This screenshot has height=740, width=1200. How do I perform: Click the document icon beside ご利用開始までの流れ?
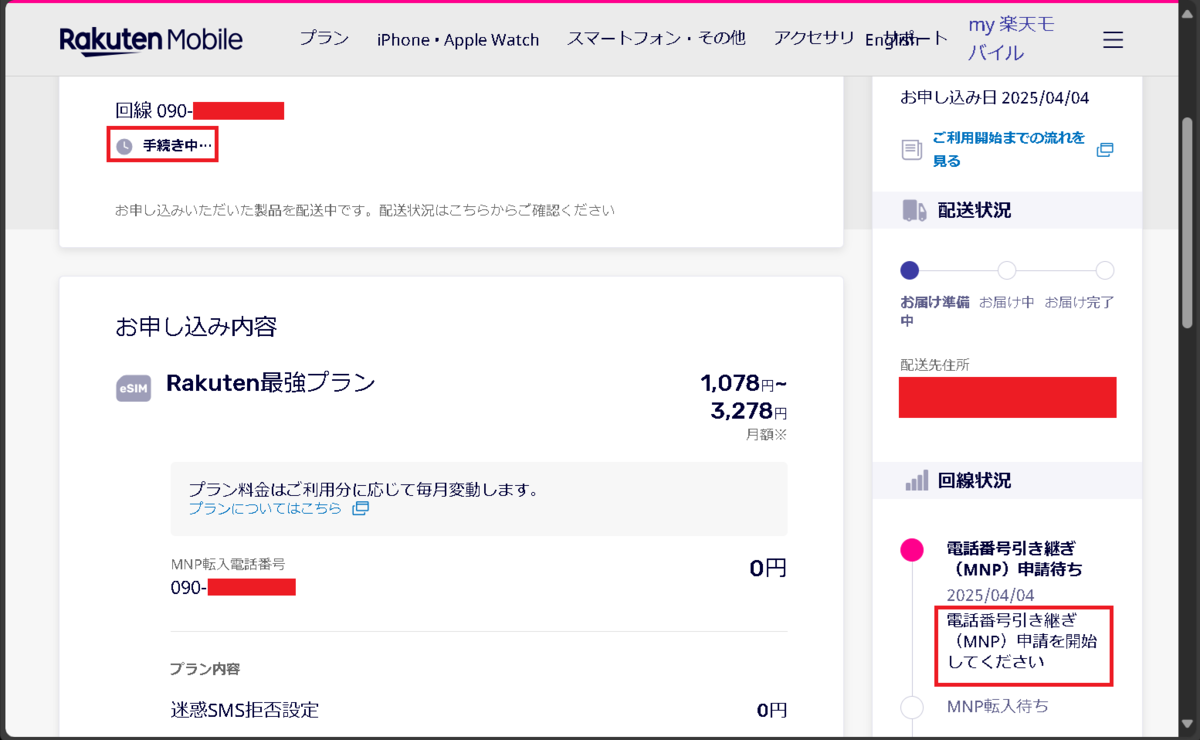[x=912, y=150]
